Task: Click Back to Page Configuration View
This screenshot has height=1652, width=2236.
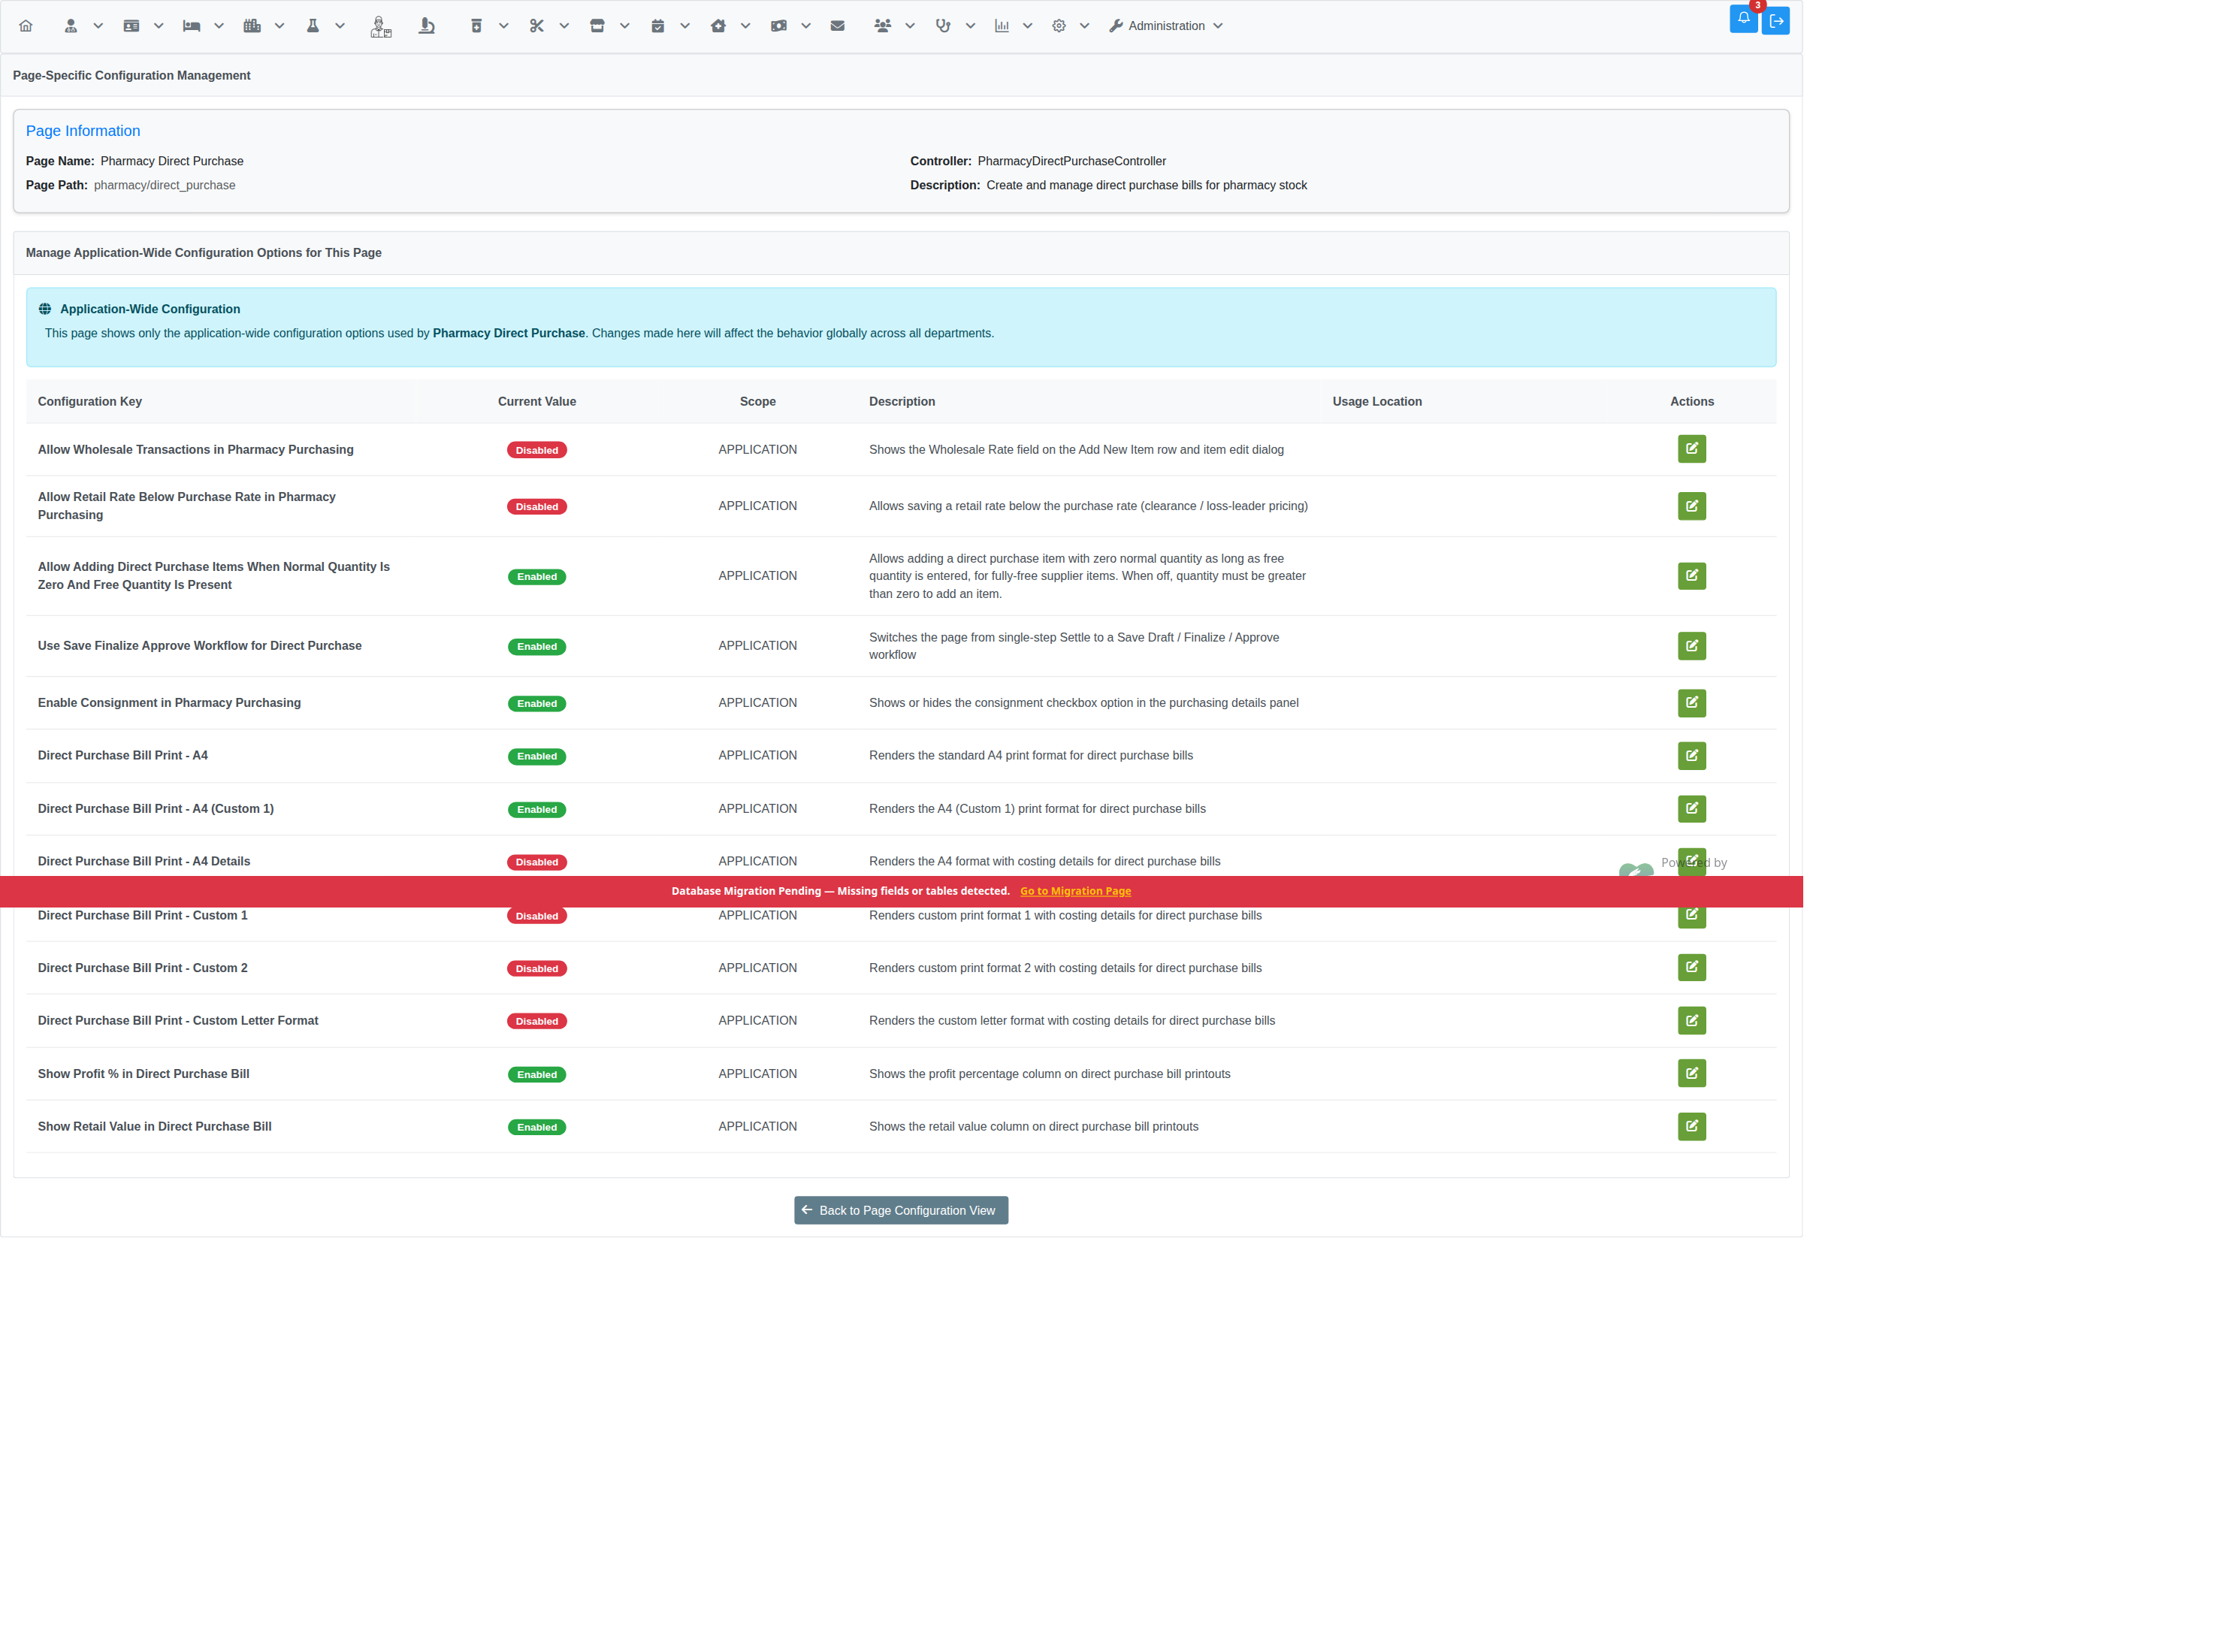Action: pyautogui.click(x=901, y=1211)
